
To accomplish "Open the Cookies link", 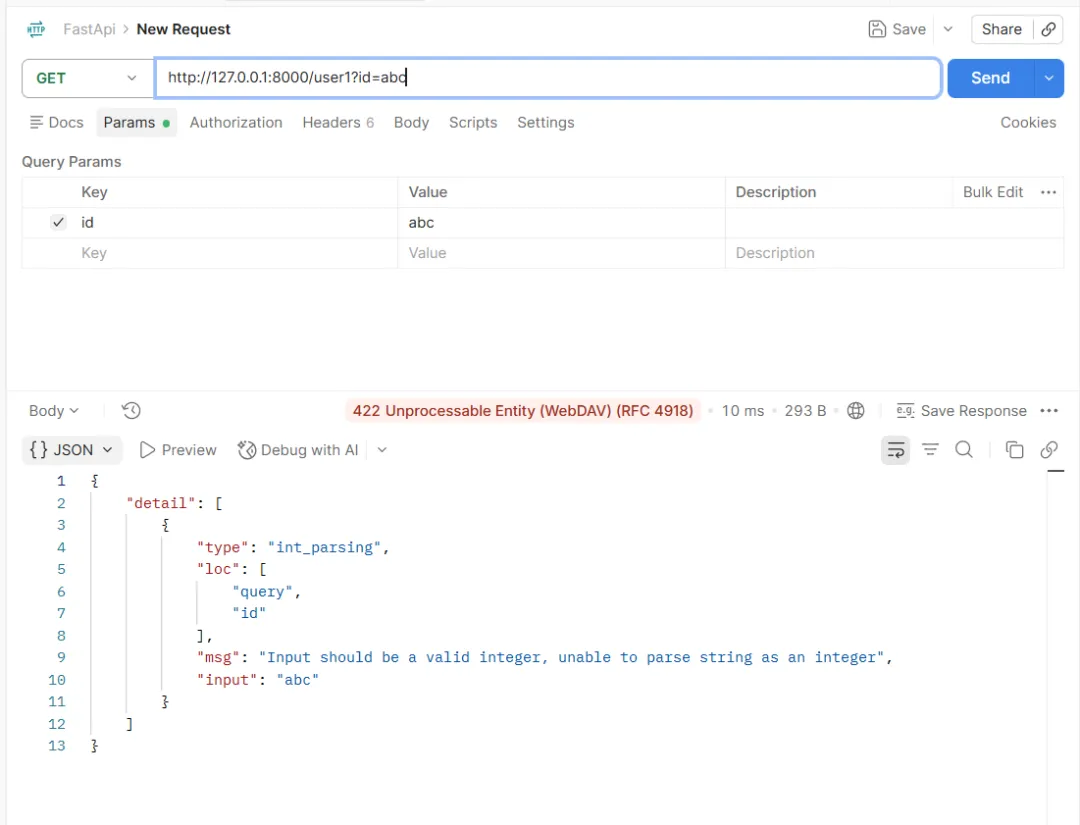I will 1028,123.
